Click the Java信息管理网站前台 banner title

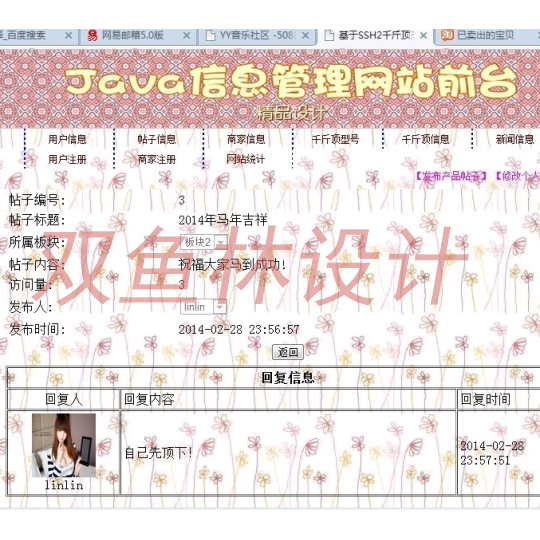coord(291,82)
